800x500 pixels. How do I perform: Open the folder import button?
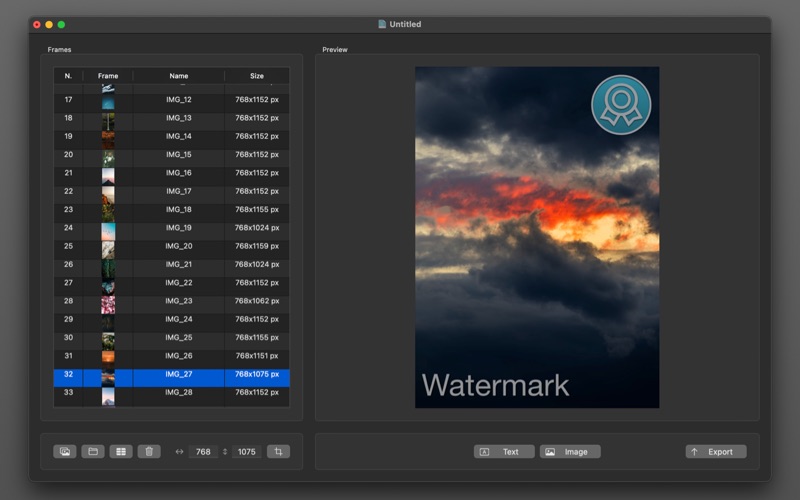(93, 452)
